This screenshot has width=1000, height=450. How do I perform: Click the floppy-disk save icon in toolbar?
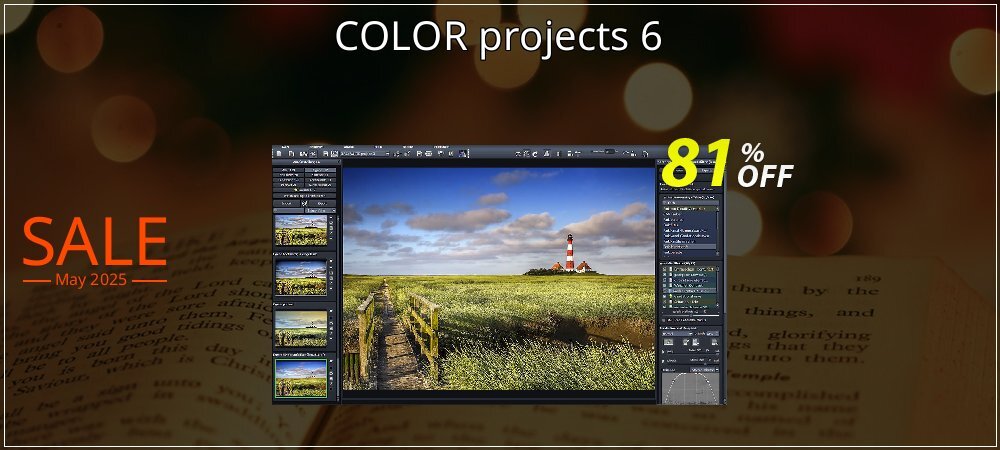[x=325, y=154]
